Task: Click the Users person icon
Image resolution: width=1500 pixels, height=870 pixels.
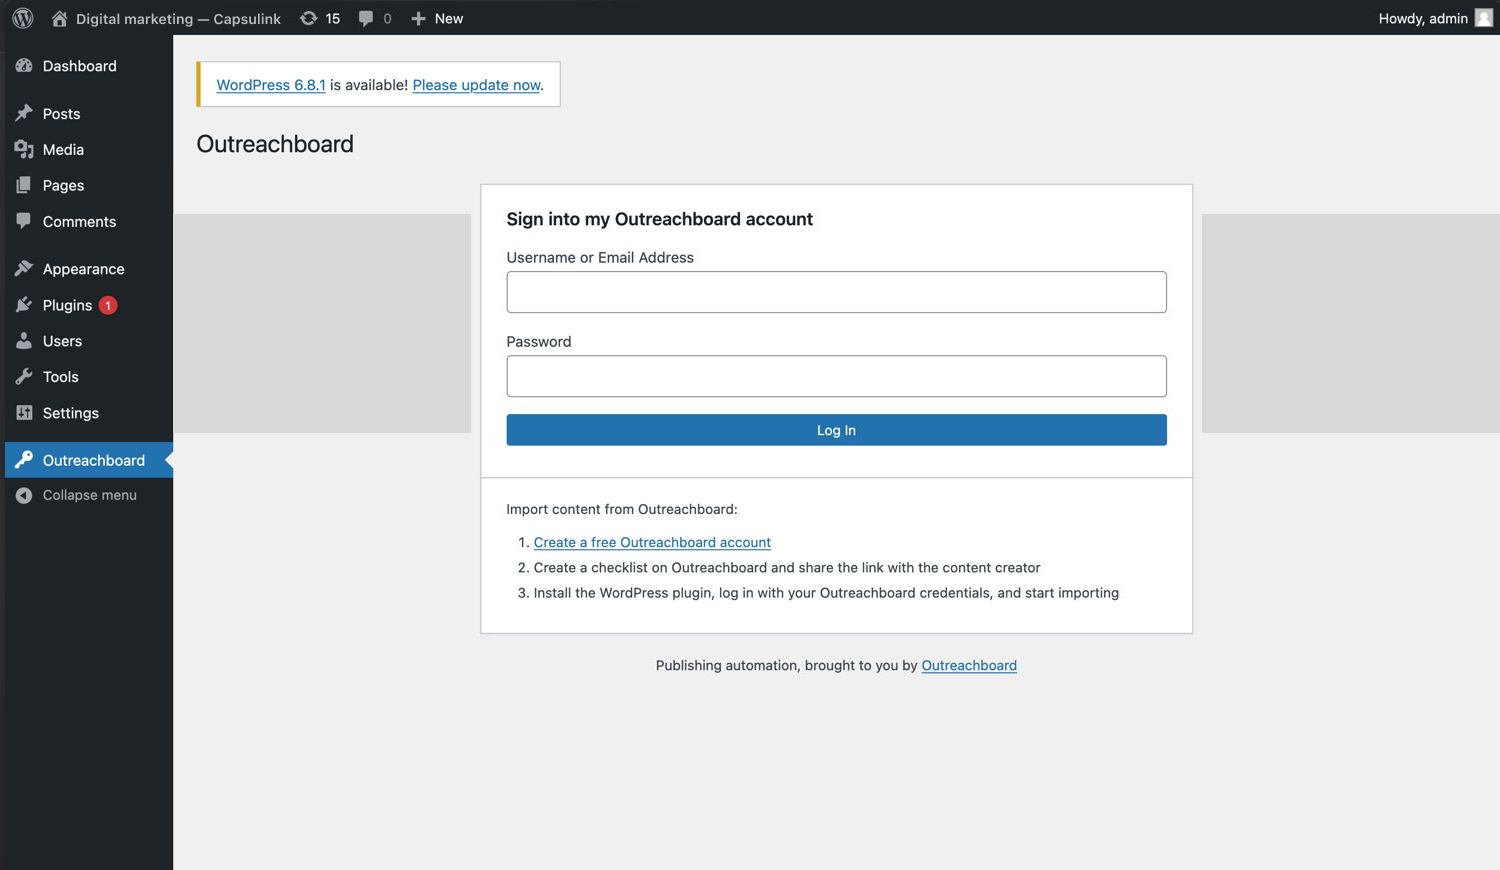Action: 24,341
